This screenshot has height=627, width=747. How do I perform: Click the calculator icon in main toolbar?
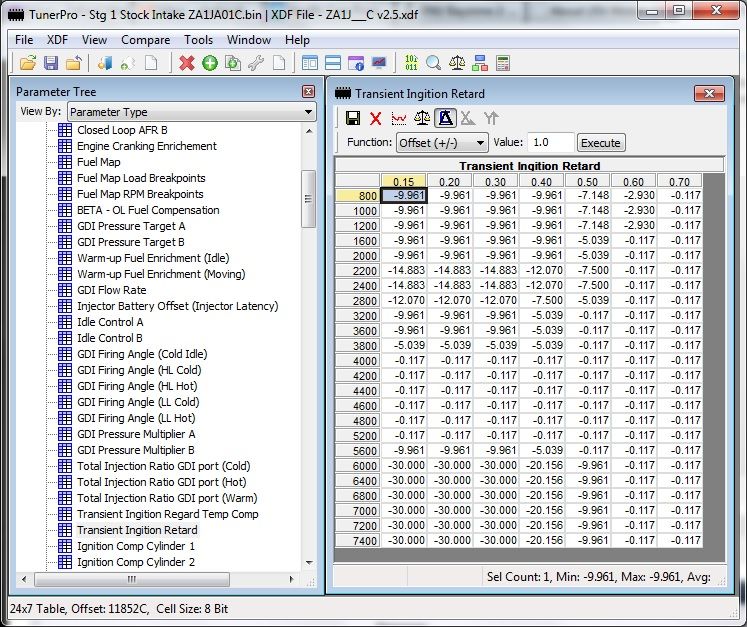click(x=502, y=63)
